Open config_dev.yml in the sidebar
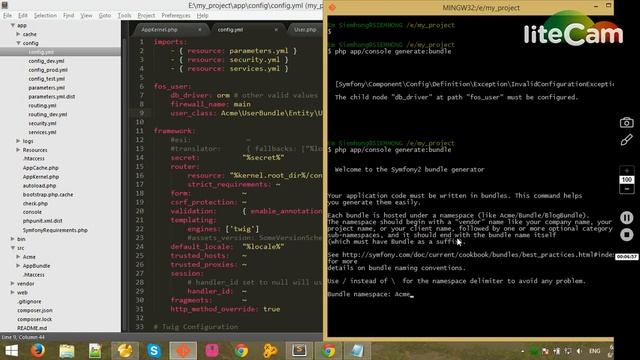640x360 pixels. pyautogui.click(x=46, y=61)
